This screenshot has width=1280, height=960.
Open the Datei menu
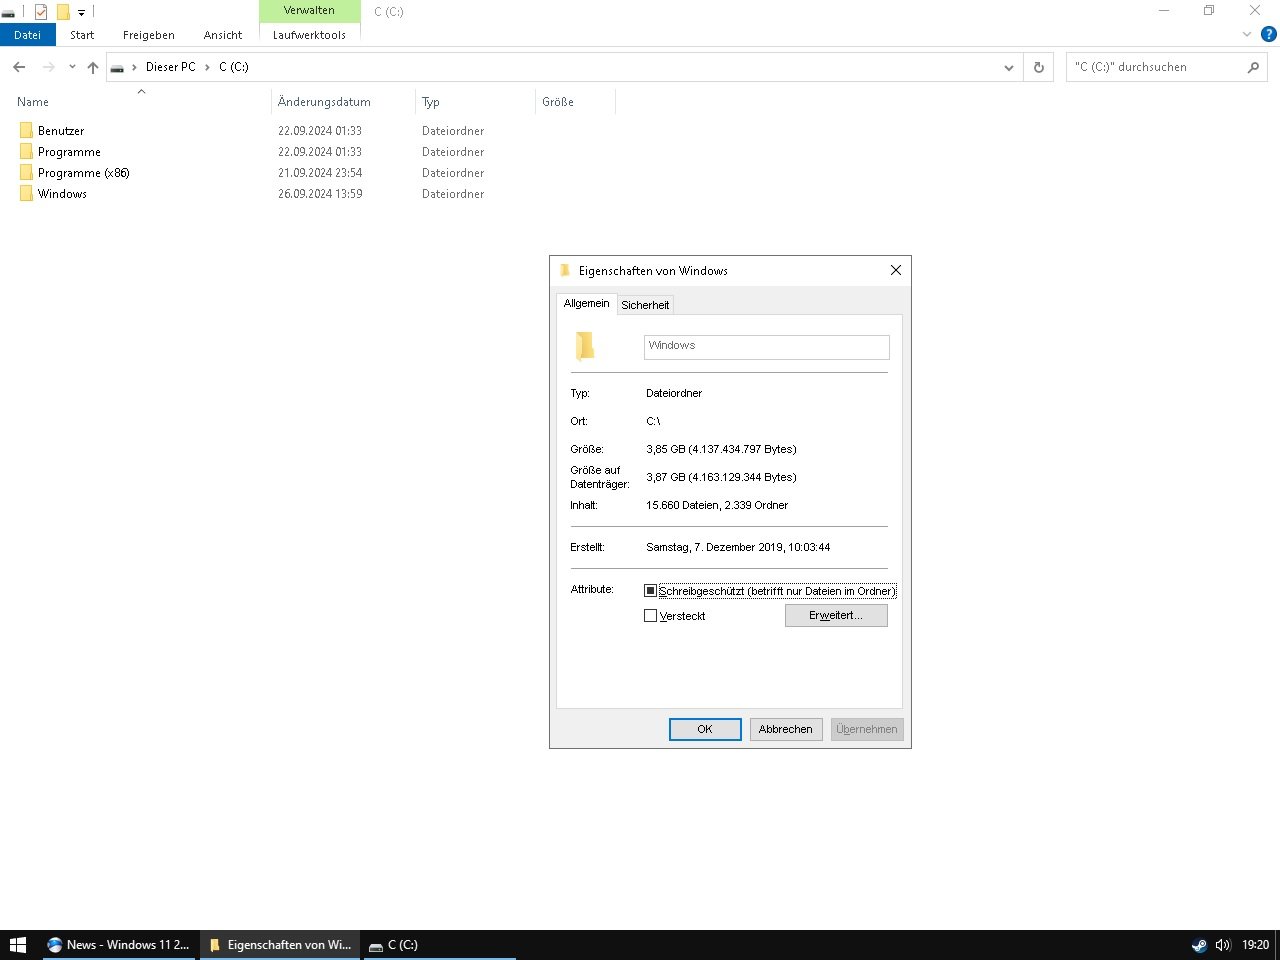[27, 35]
